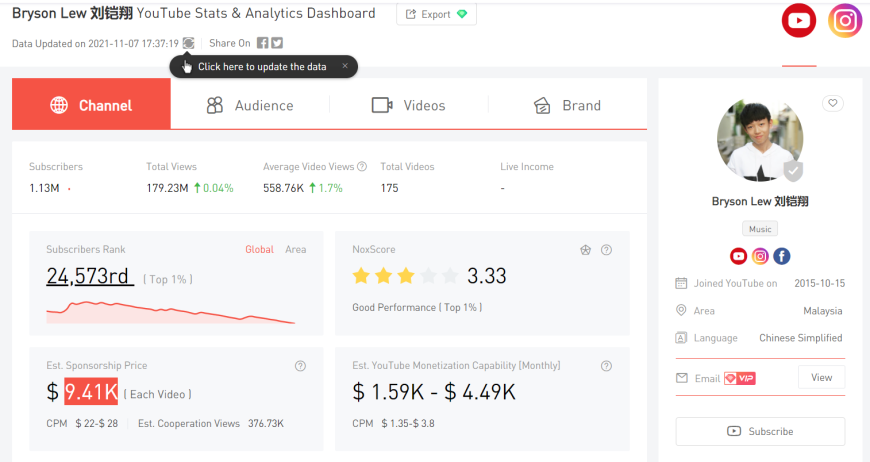870x462 pixels.
Task: Switch to the Audience tab
Action: point(250,105)
